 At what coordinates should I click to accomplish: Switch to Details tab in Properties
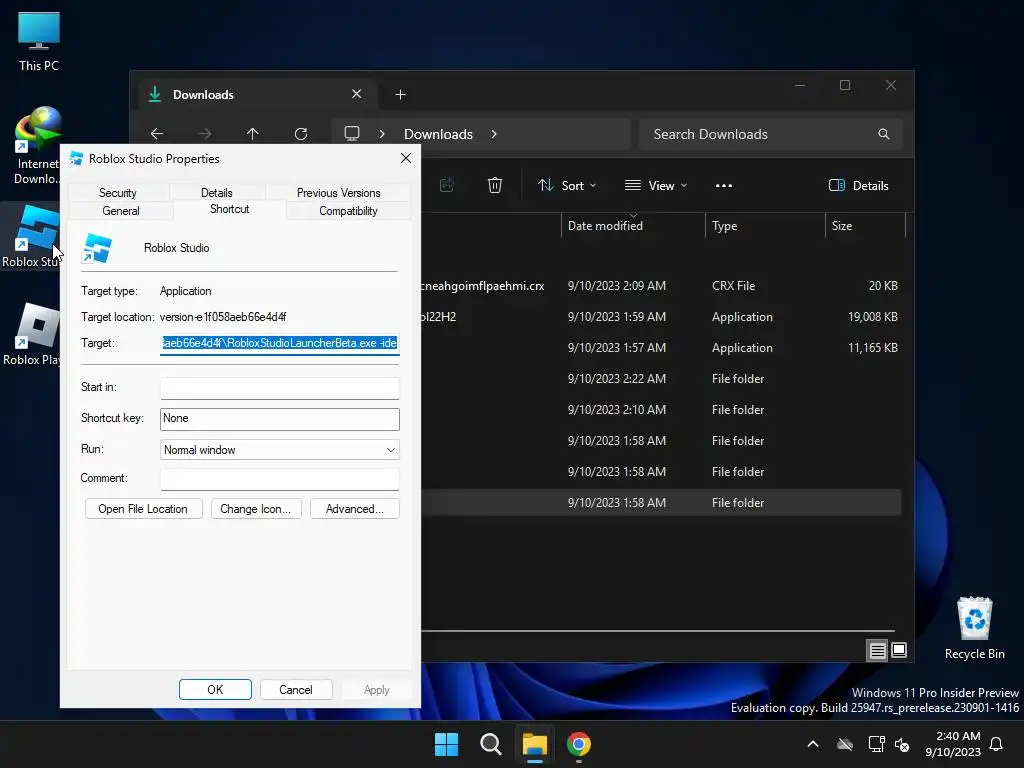pyautogui.click(x=217, y=193)
